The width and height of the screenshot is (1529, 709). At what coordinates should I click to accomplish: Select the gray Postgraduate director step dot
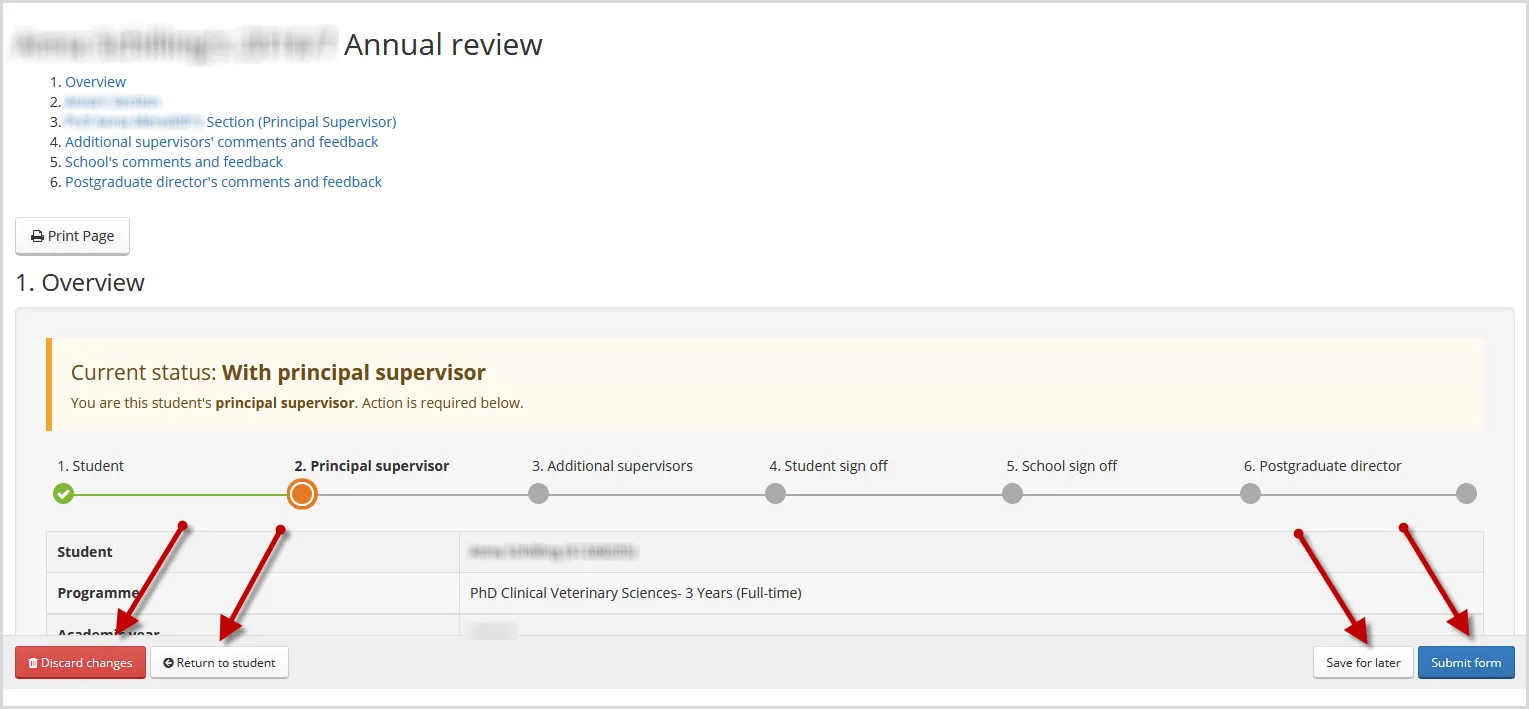pos(1250,493)
